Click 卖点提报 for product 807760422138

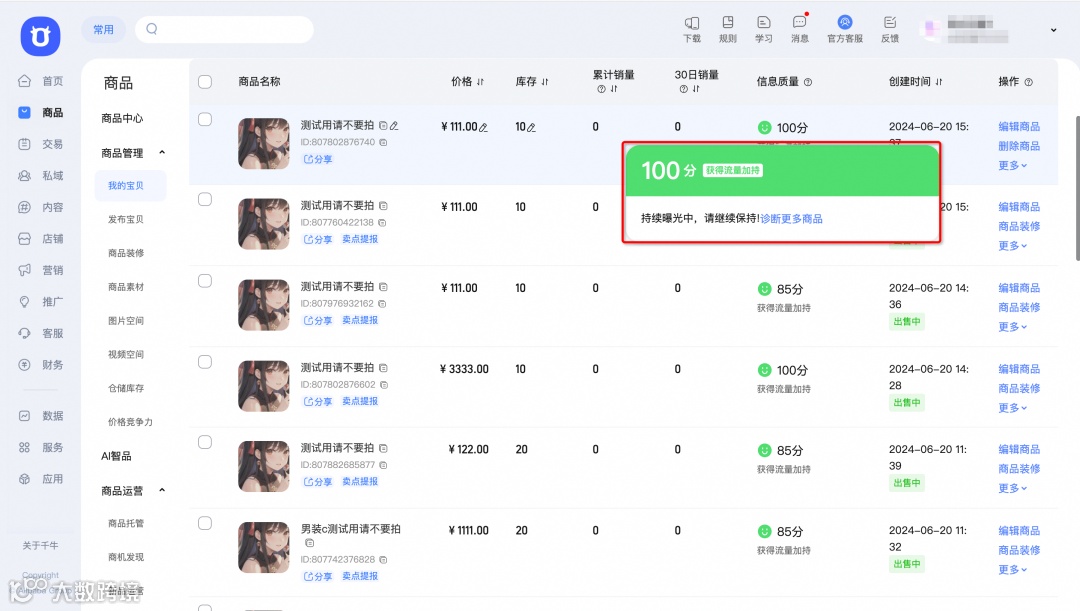point(360,239)
